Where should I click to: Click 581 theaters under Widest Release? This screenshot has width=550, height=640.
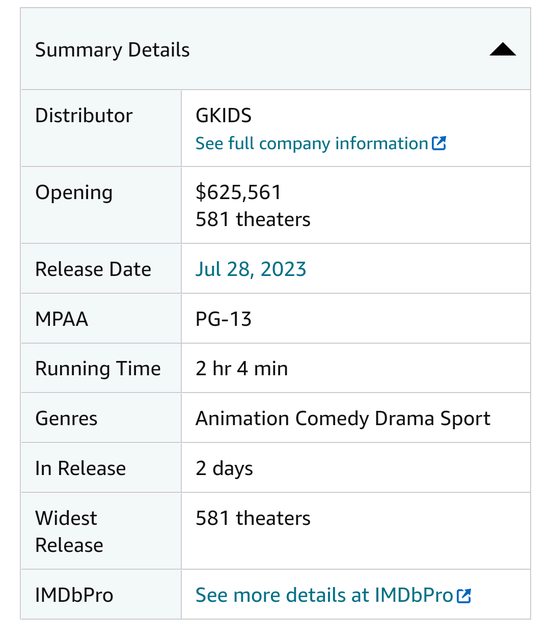click(253, 518)
